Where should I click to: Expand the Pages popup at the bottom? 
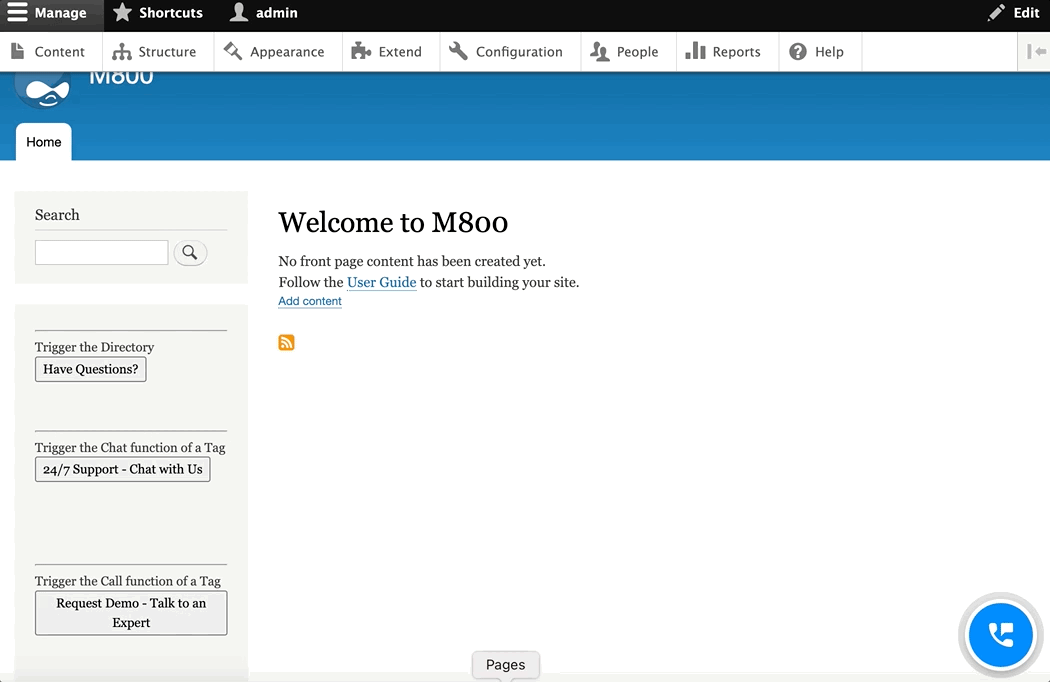(x=505, y=665)
